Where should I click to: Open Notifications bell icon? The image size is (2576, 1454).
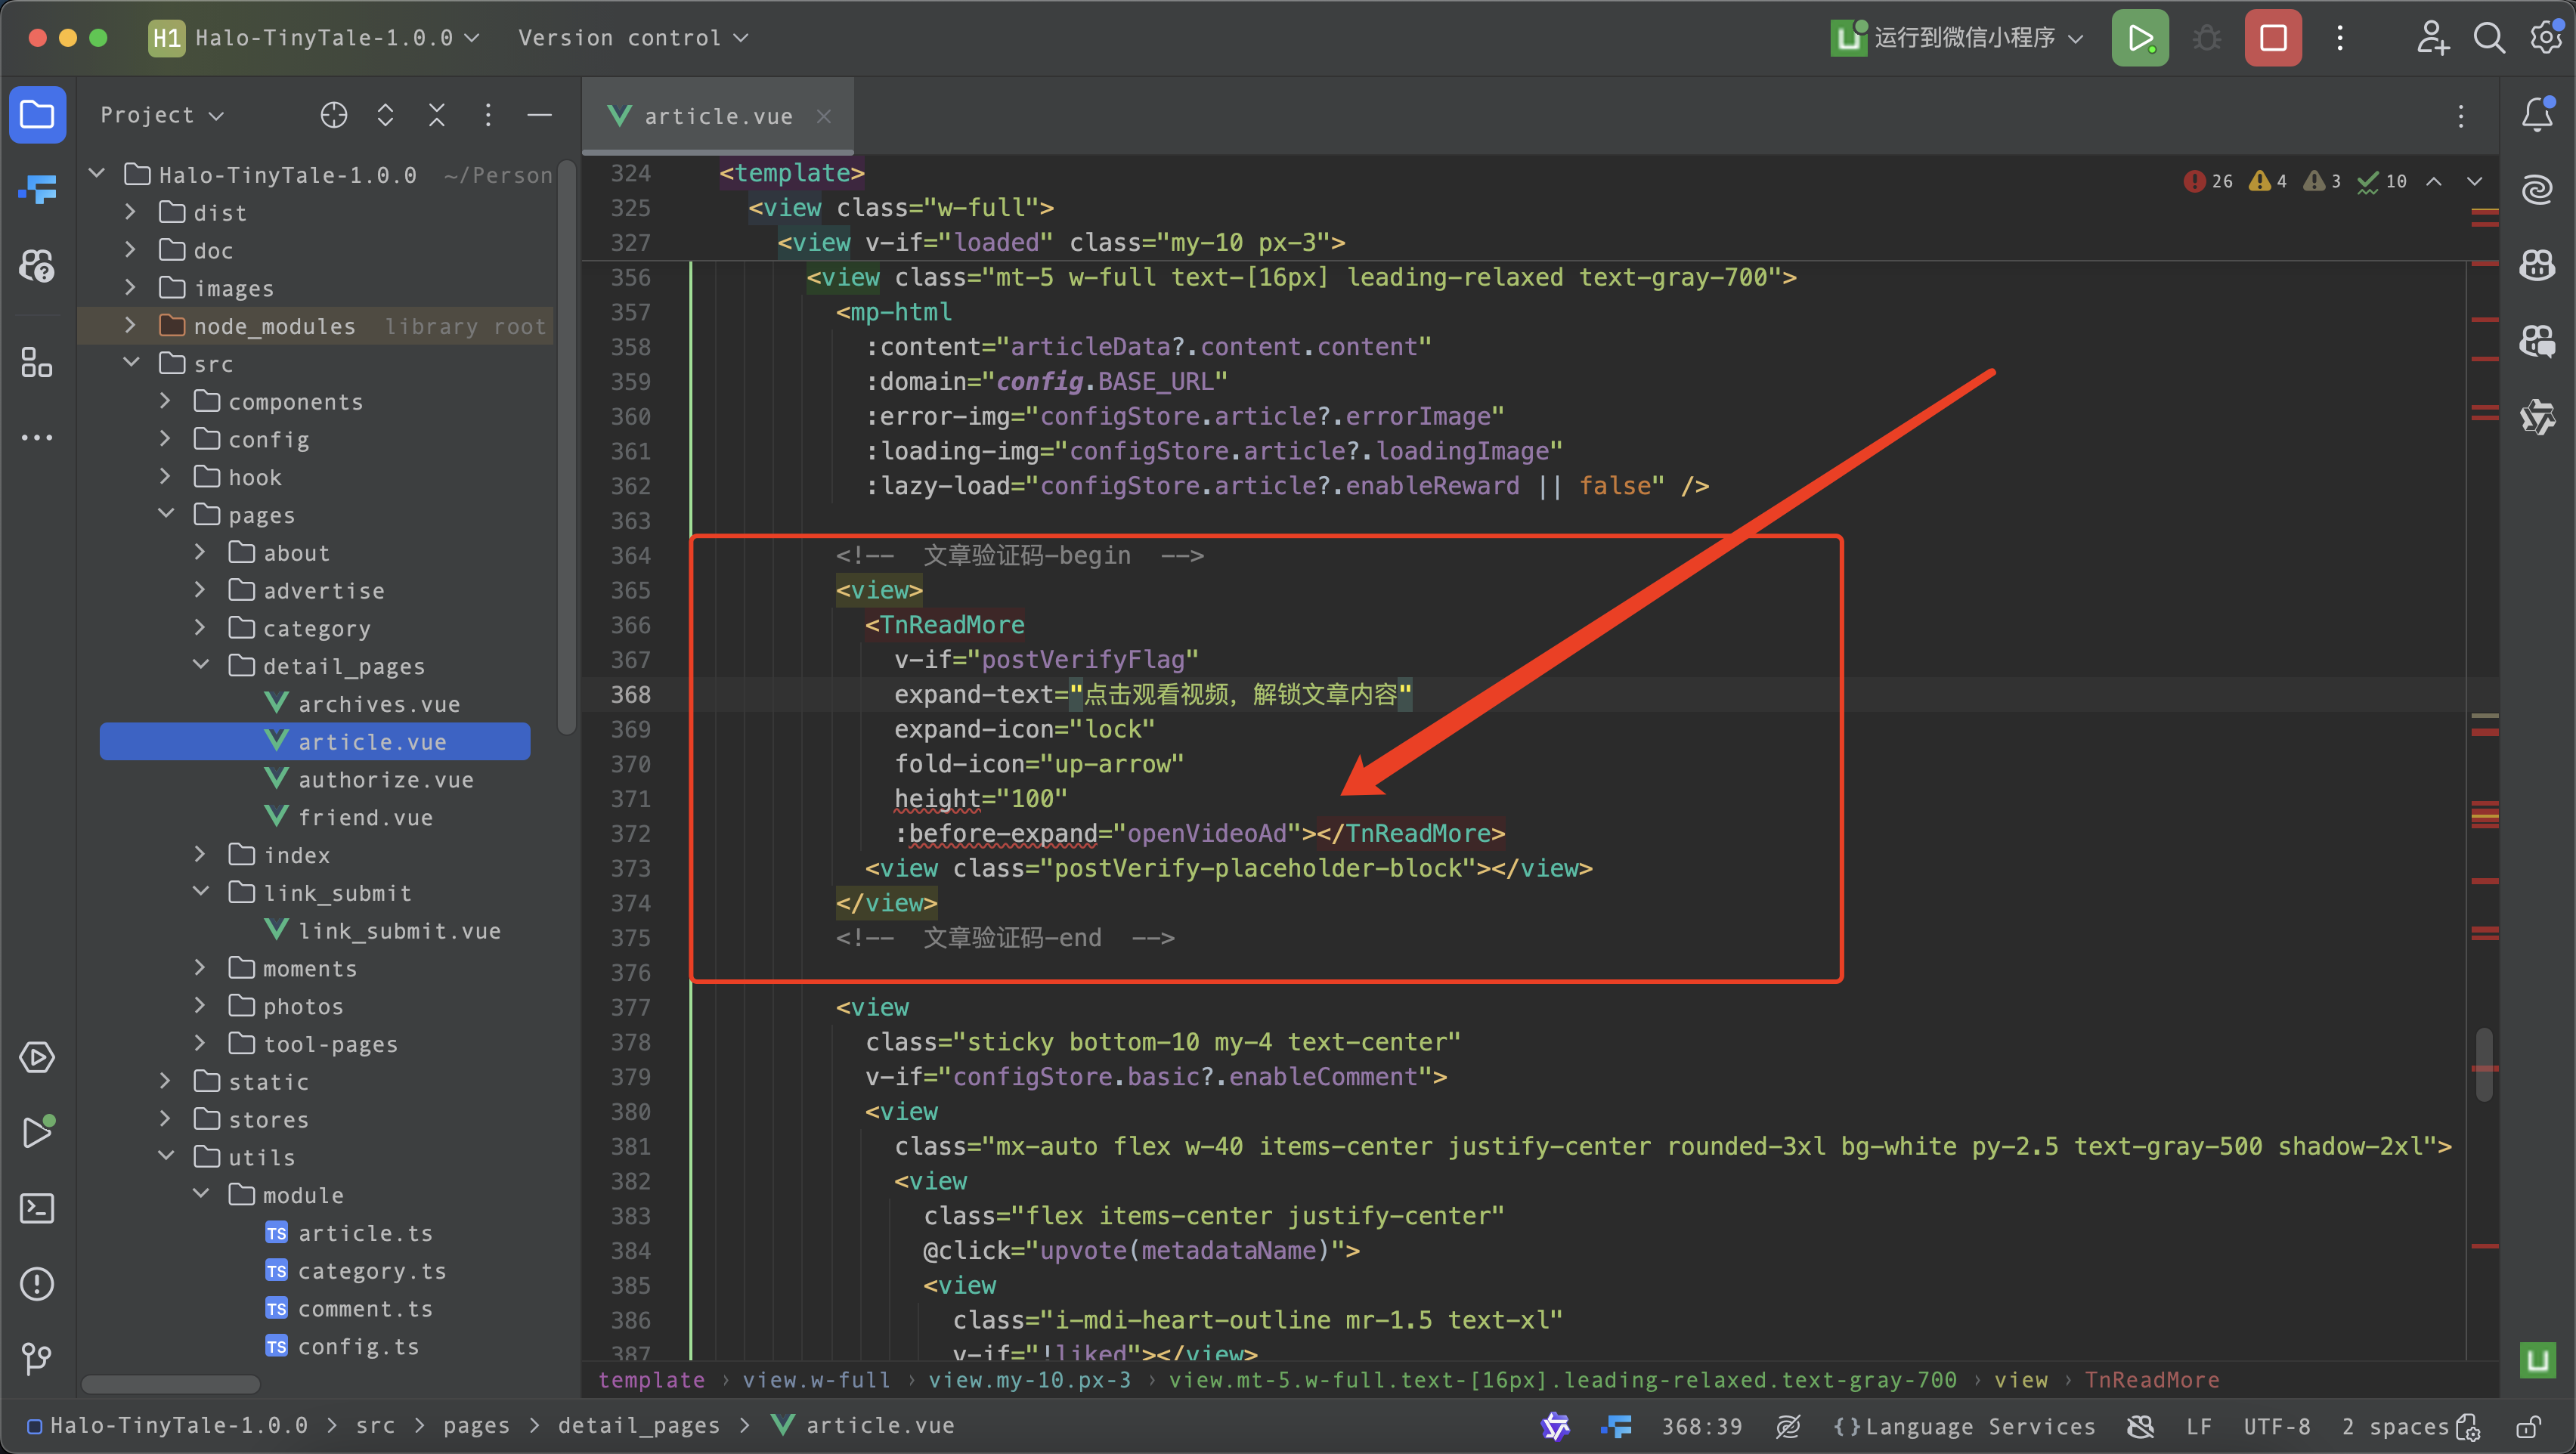2537,115
